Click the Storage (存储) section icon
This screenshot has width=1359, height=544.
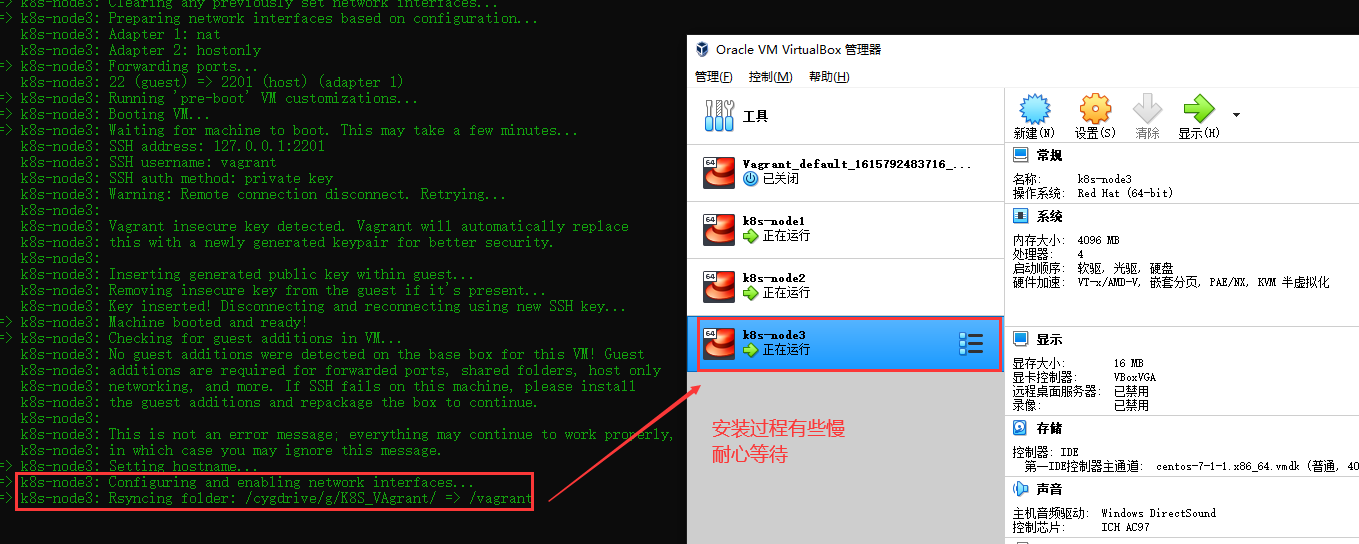point(1021,428)
